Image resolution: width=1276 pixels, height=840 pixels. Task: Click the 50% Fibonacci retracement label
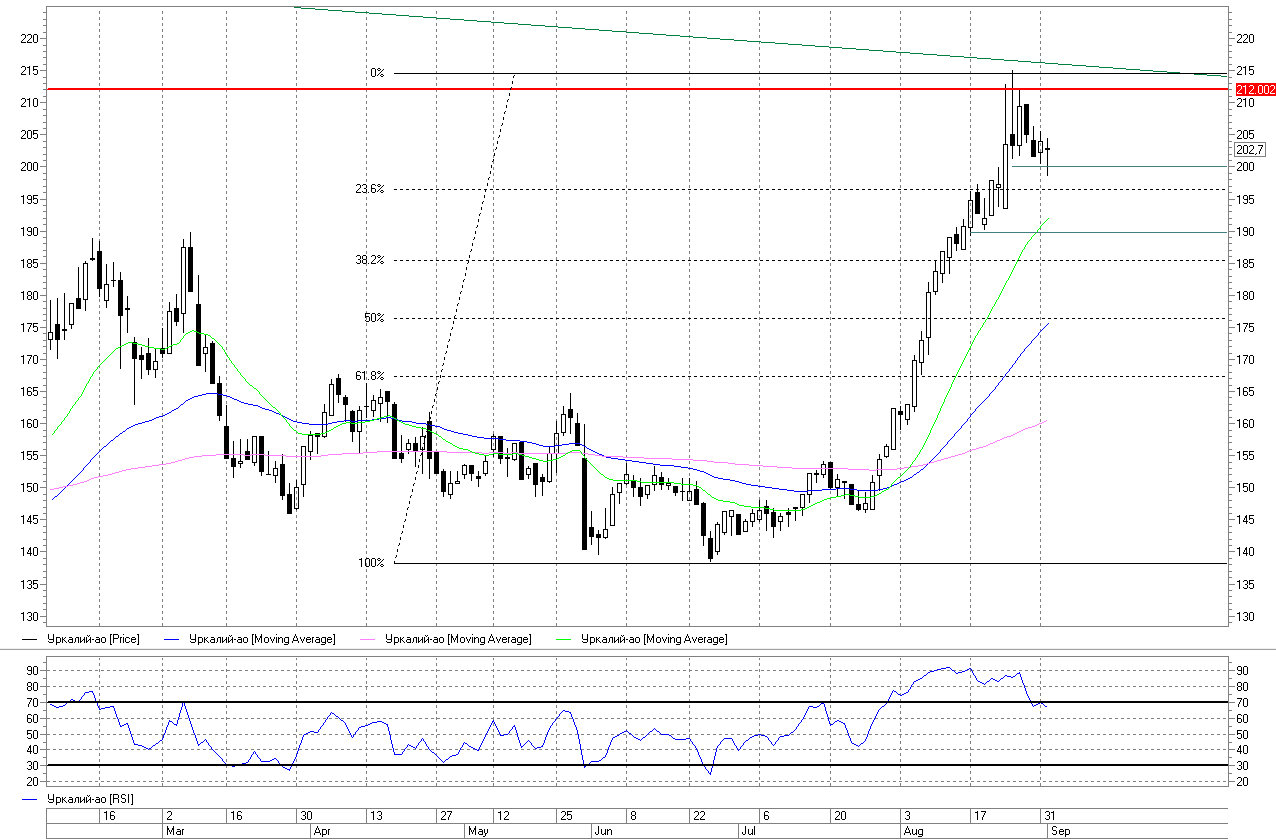(x=374, y=318)
